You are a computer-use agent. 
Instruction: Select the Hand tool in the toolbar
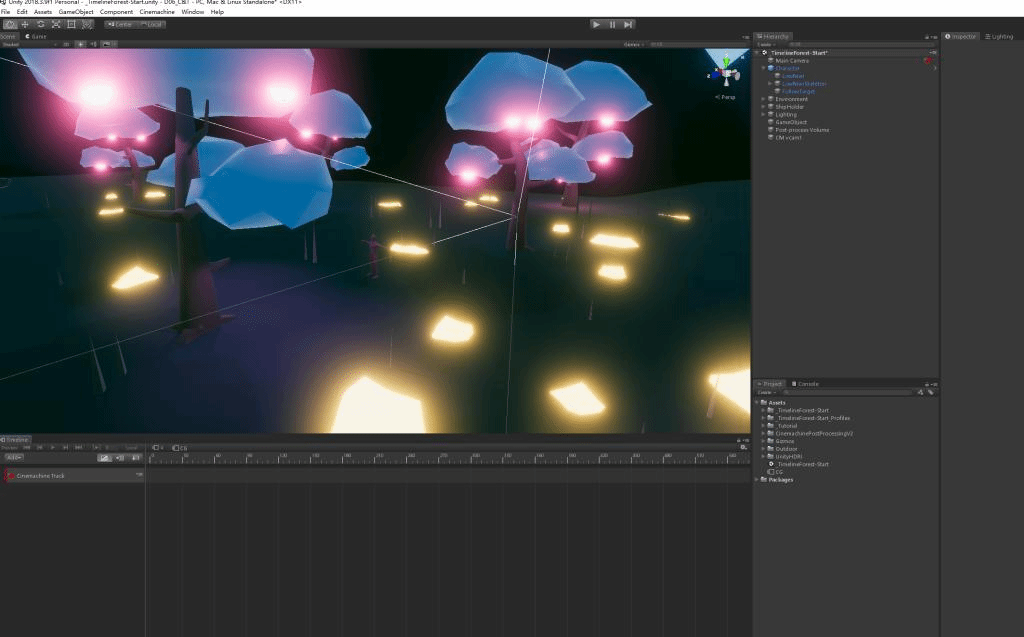coord(9,23)
